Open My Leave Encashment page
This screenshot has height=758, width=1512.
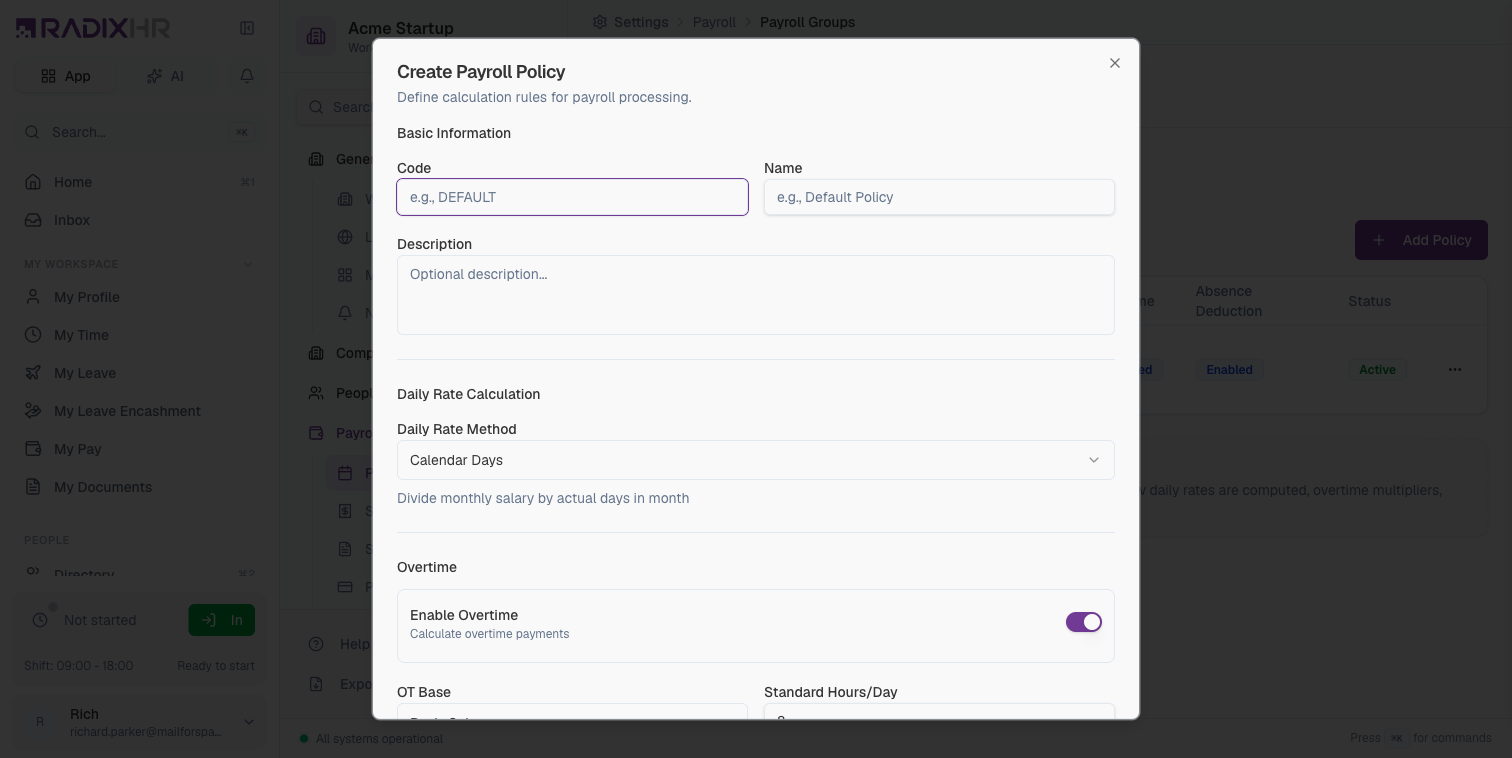139,411
